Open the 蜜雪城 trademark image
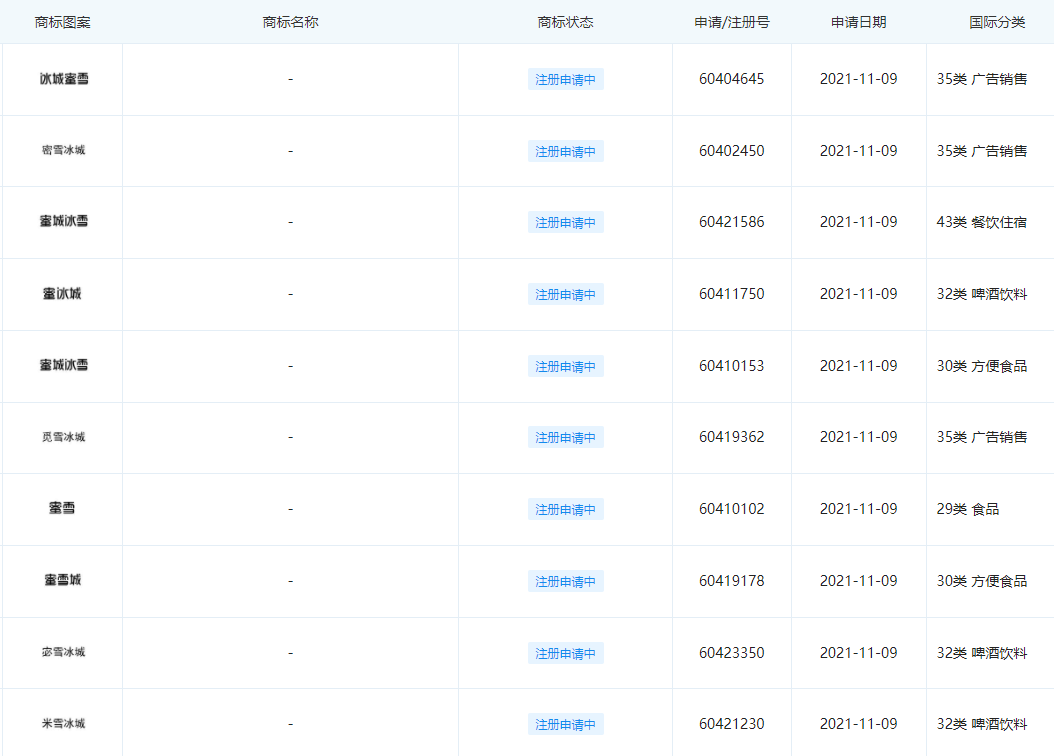Screen dimensions: 1054x756 63,579
